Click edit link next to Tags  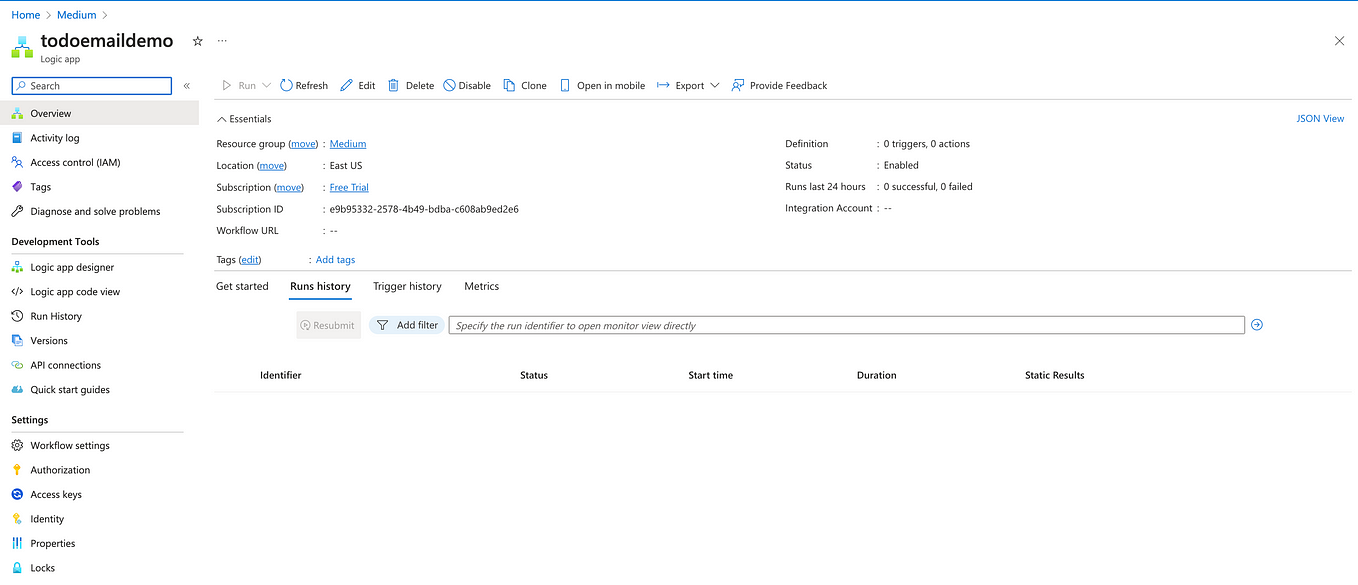pos(250,260)
